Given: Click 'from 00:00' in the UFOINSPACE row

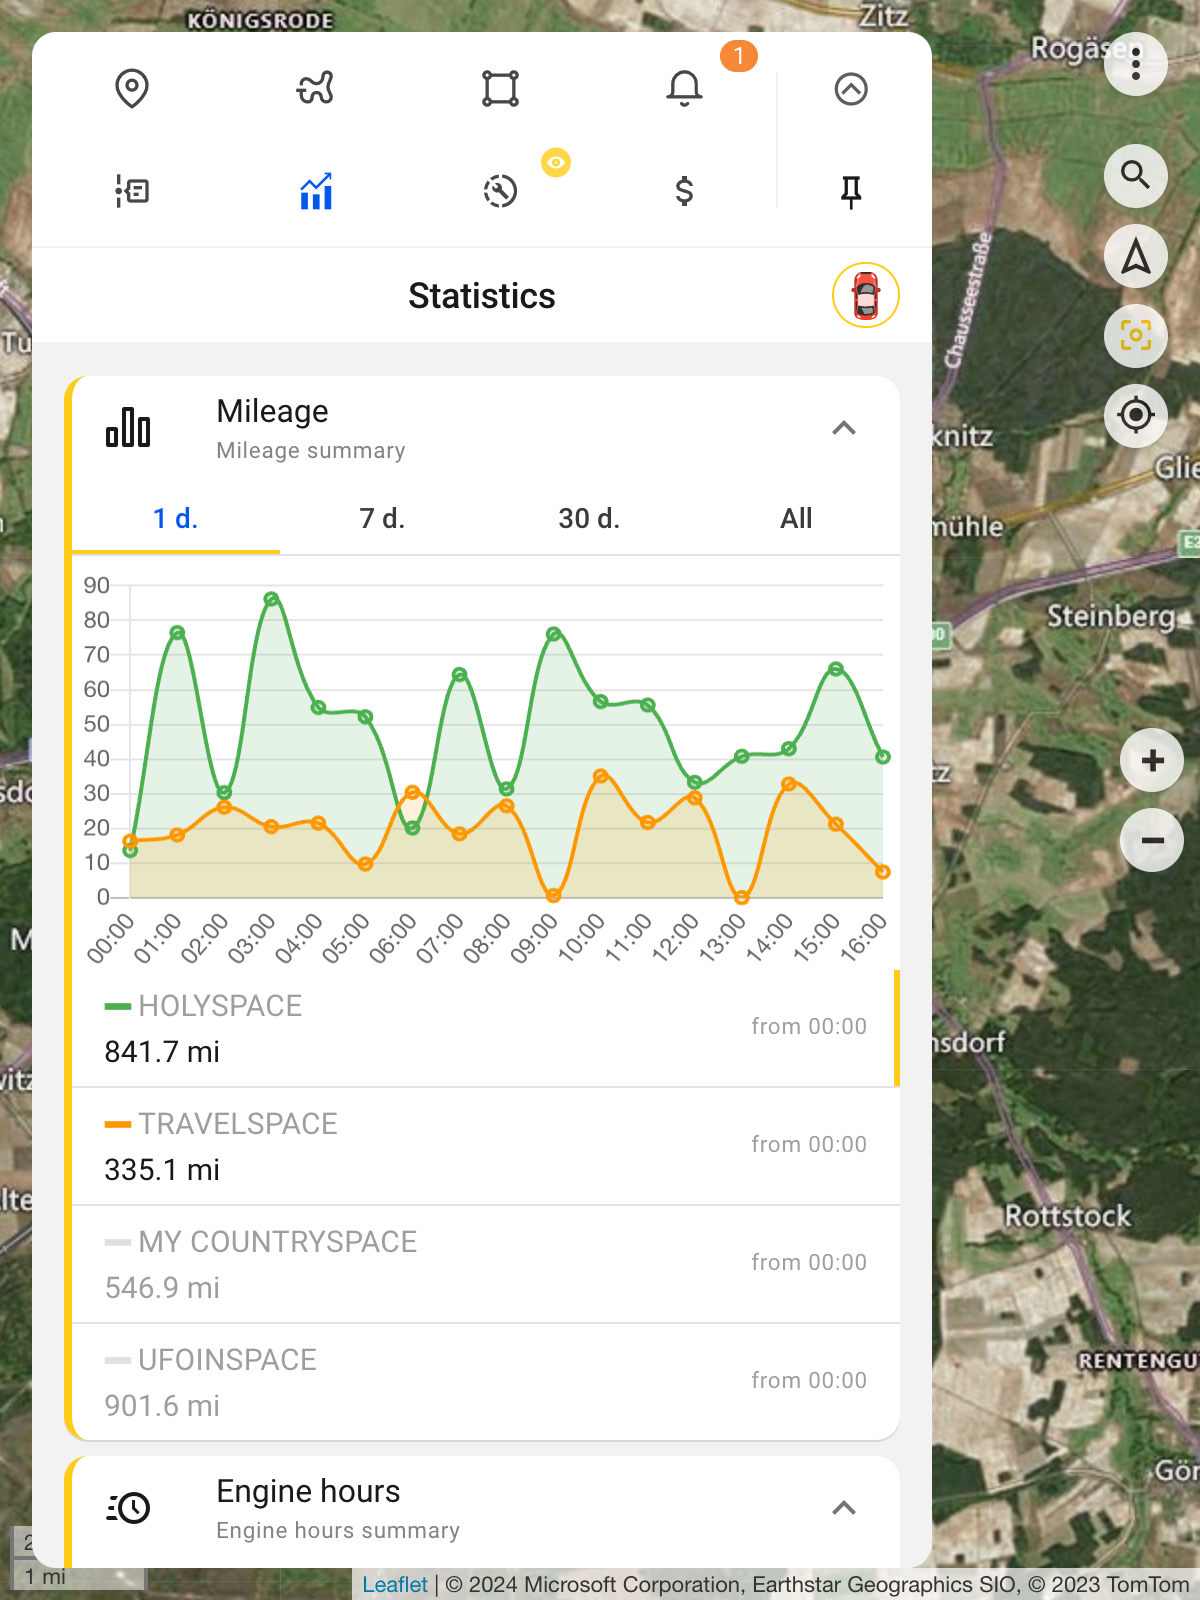Looking at the screenshot, I should (x=809, y=1381).
